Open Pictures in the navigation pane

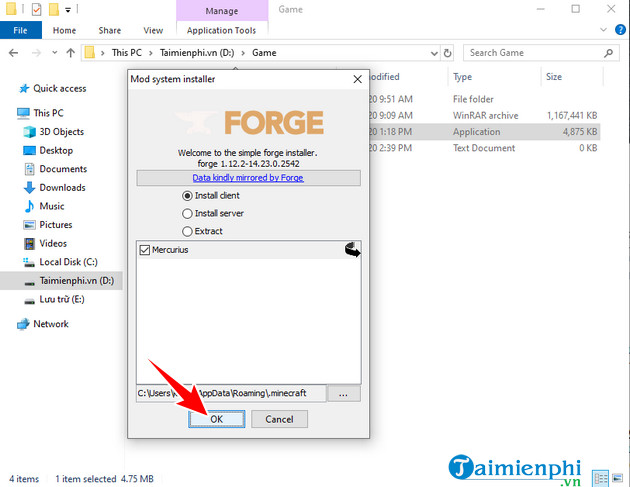(55, 225)
